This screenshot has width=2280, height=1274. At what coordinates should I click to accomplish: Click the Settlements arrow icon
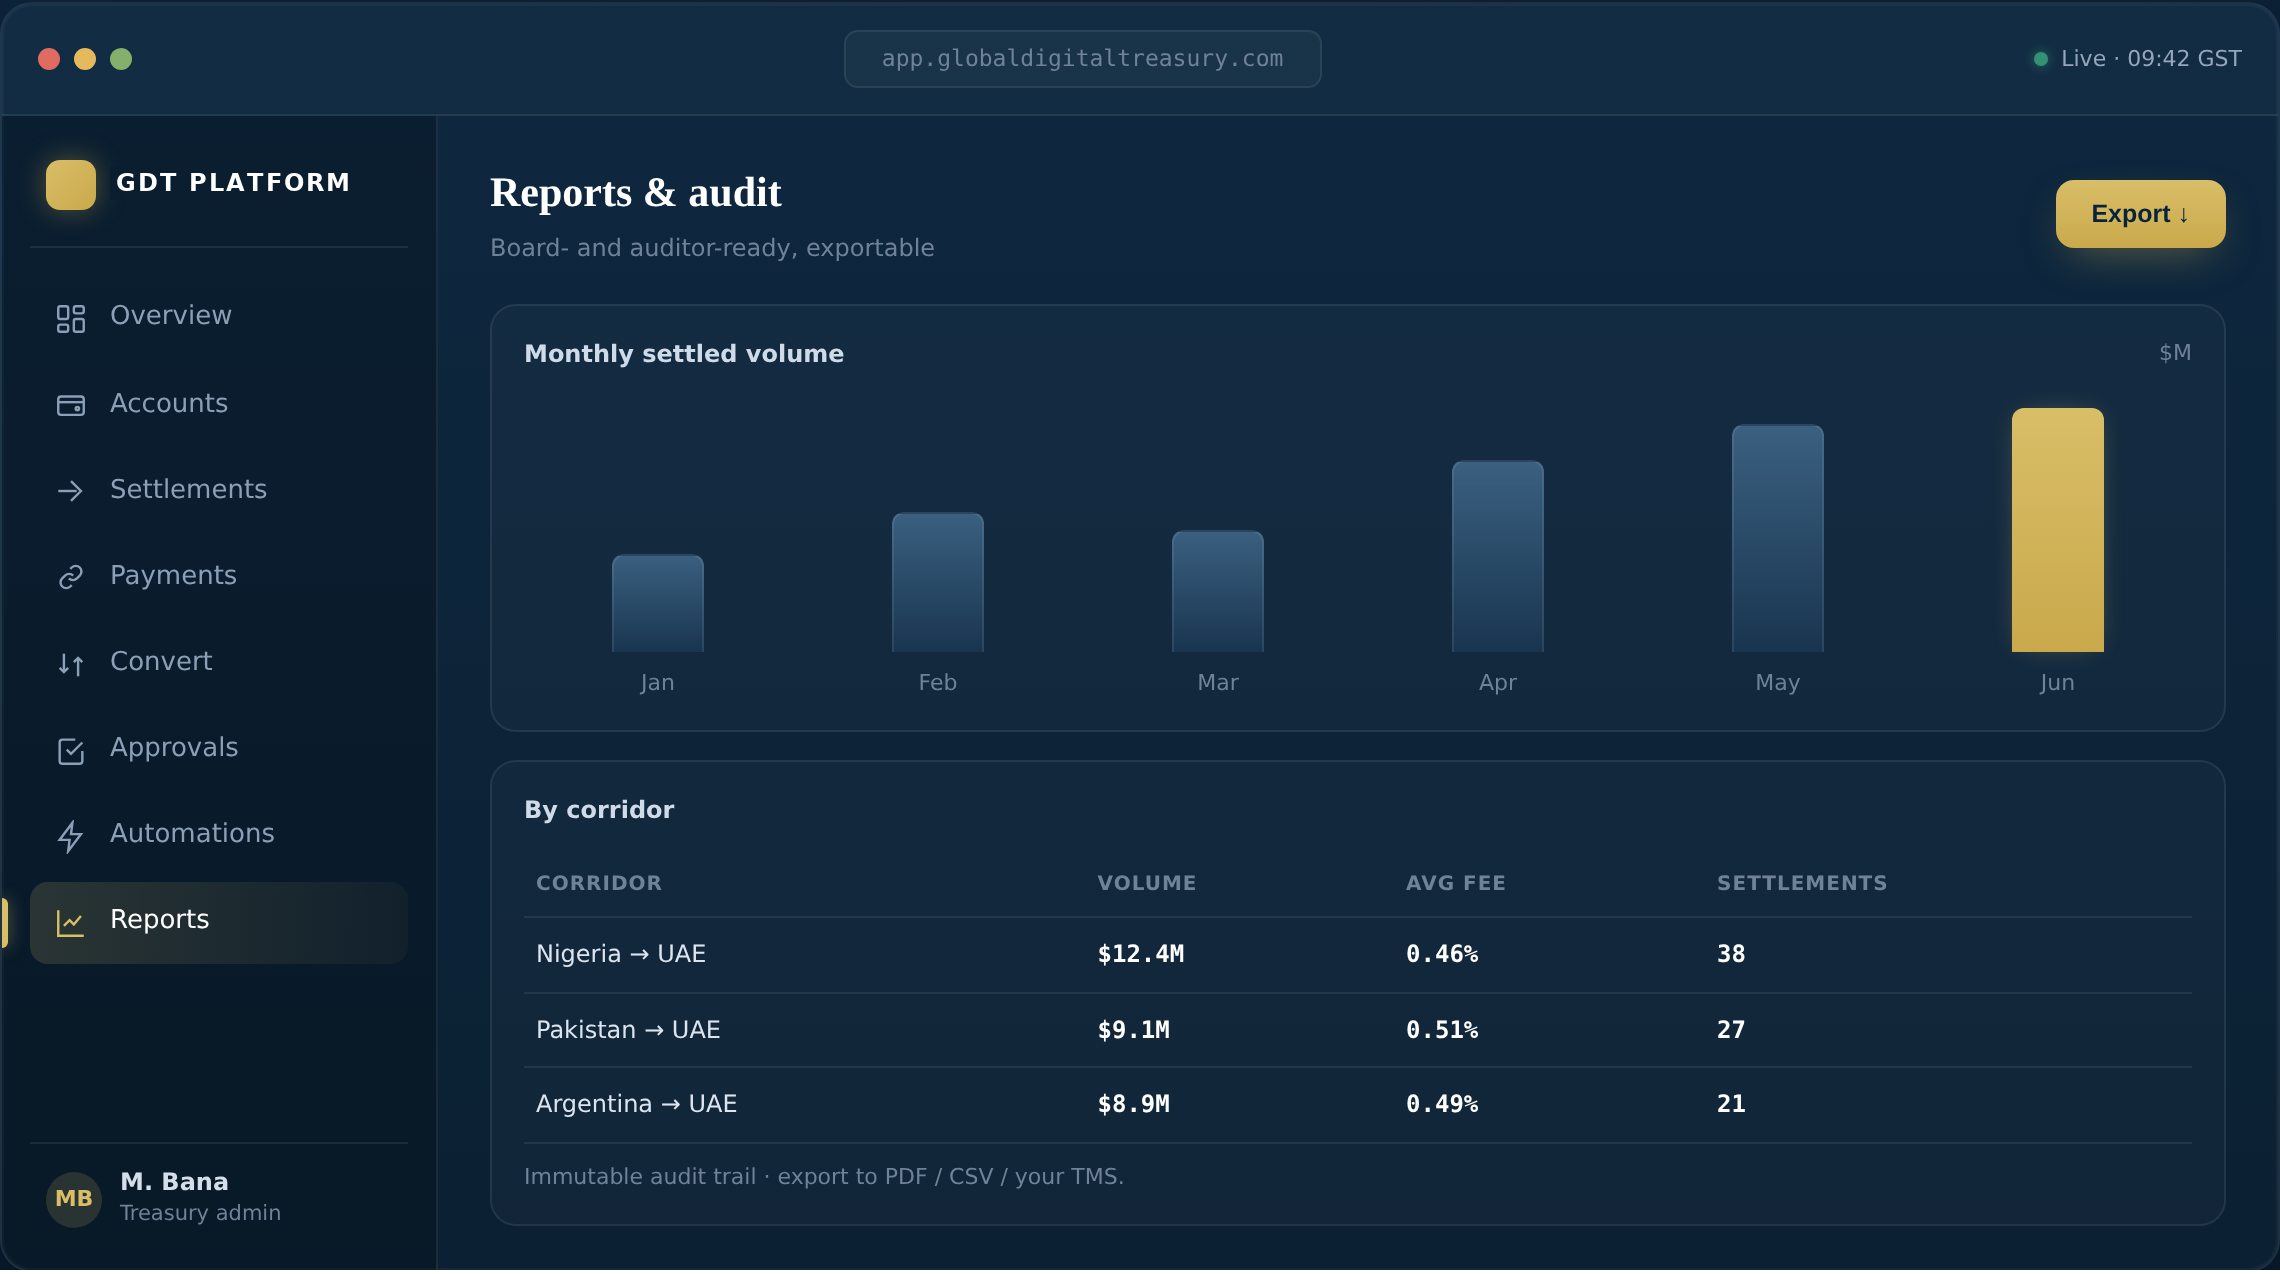tap(70, 491)
